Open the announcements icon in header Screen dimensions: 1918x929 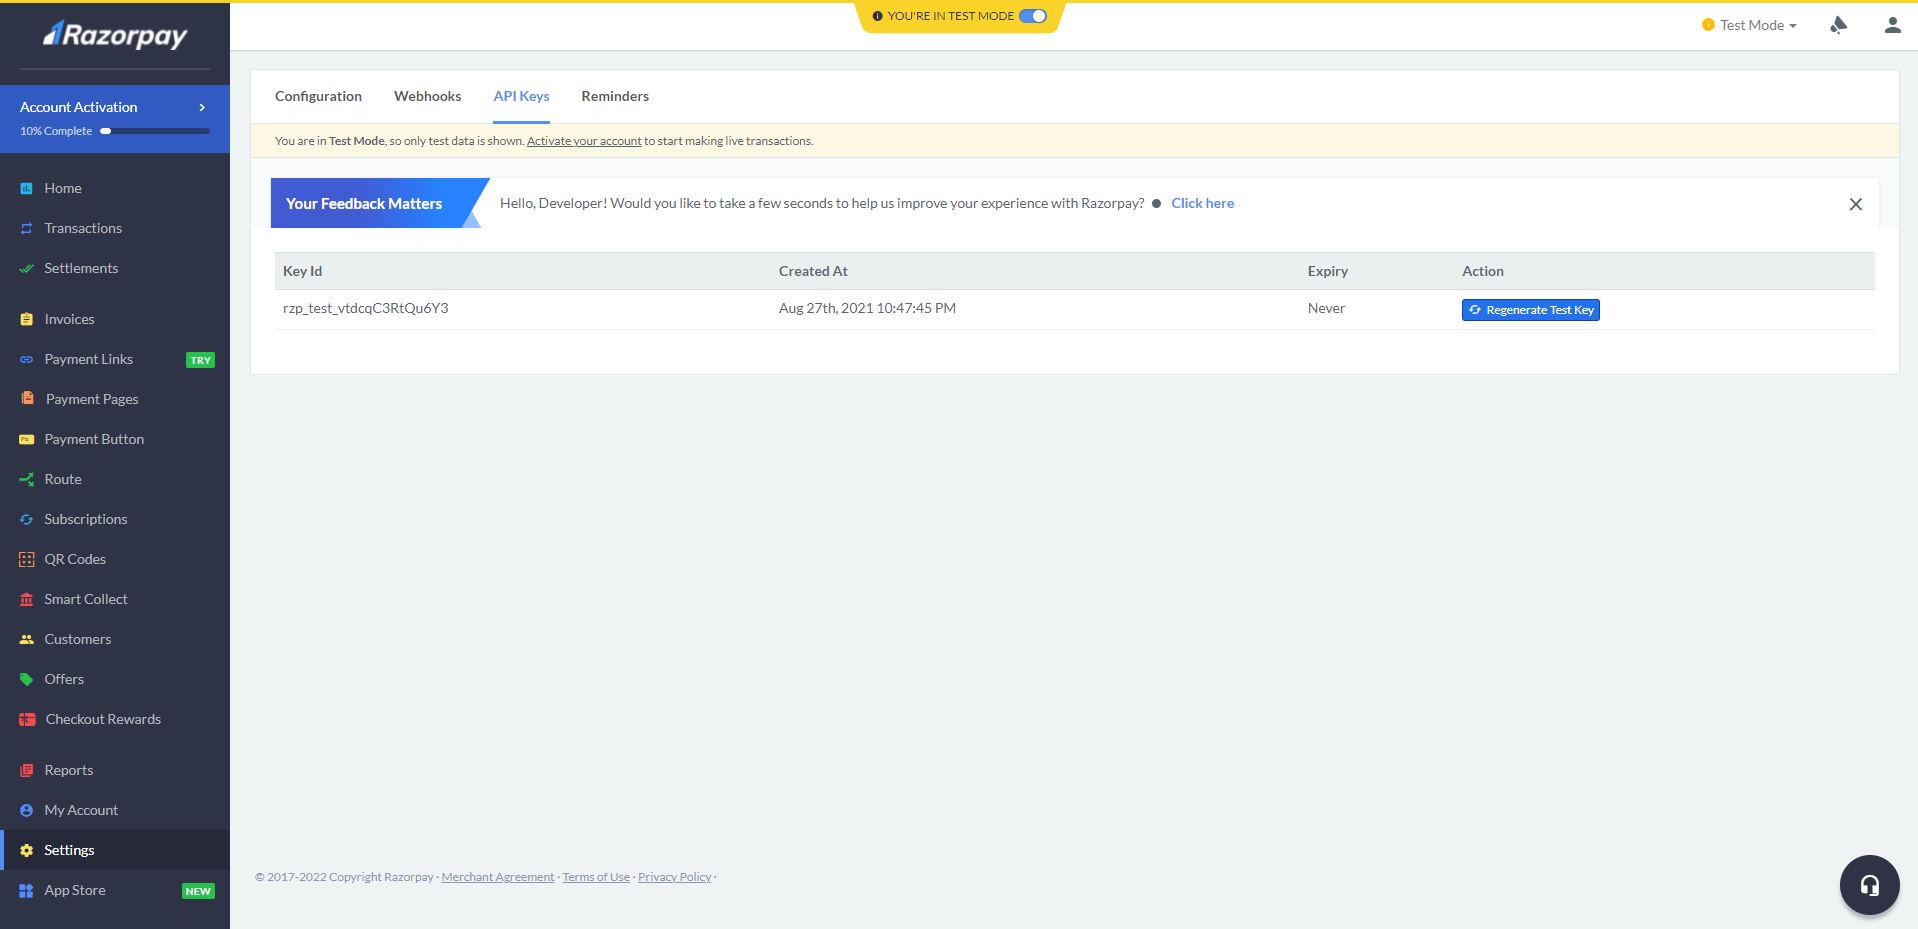click(1838, 25)
